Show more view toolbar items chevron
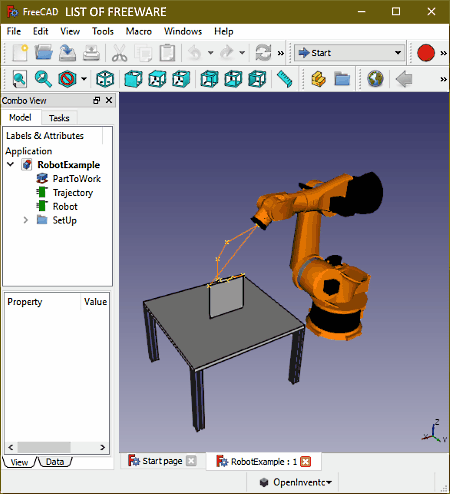 443,79
